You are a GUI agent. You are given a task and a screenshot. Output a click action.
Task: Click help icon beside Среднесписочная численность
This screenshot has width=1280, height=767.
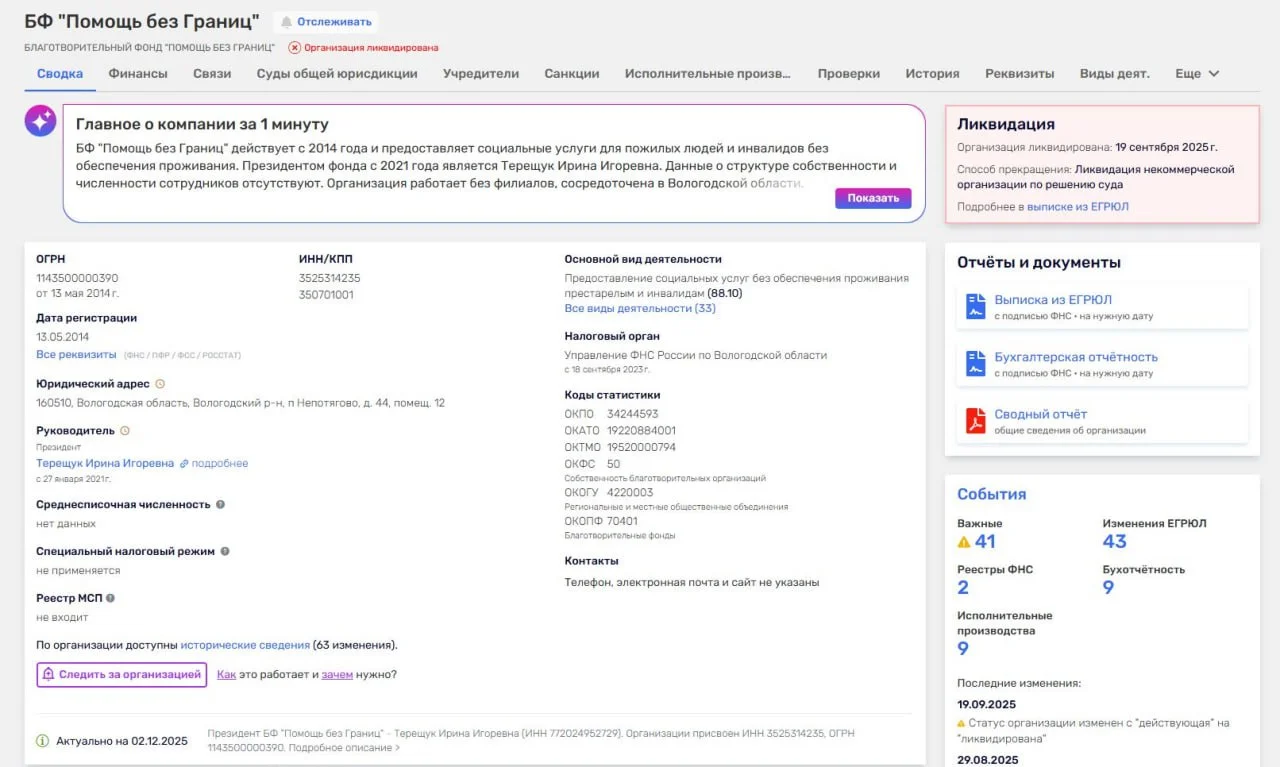pos(220,505)
